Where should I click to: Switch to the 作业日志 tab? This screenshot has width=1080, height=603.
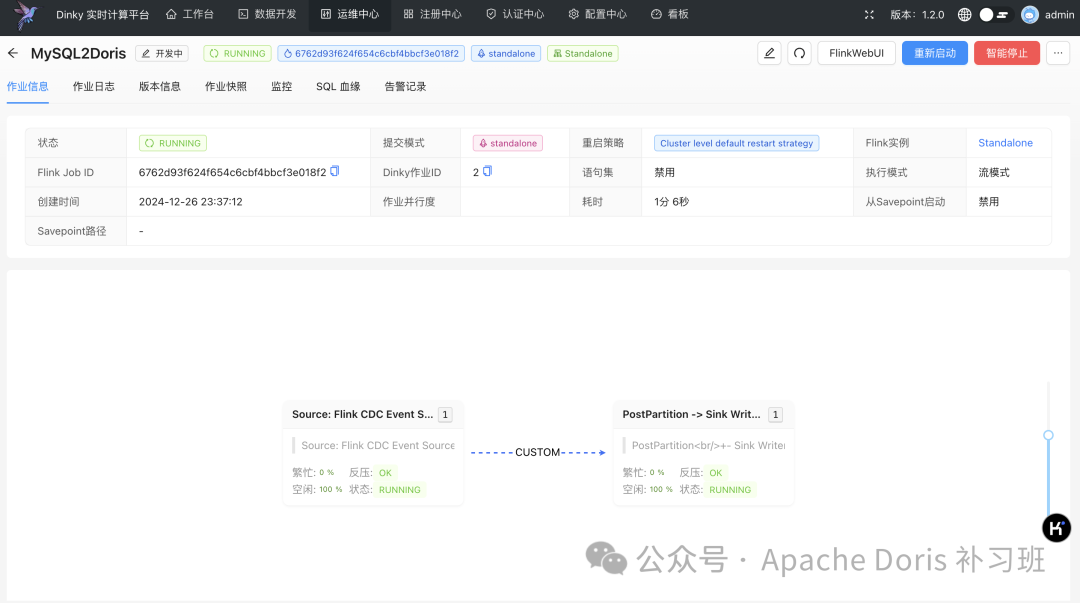[94, 87]
